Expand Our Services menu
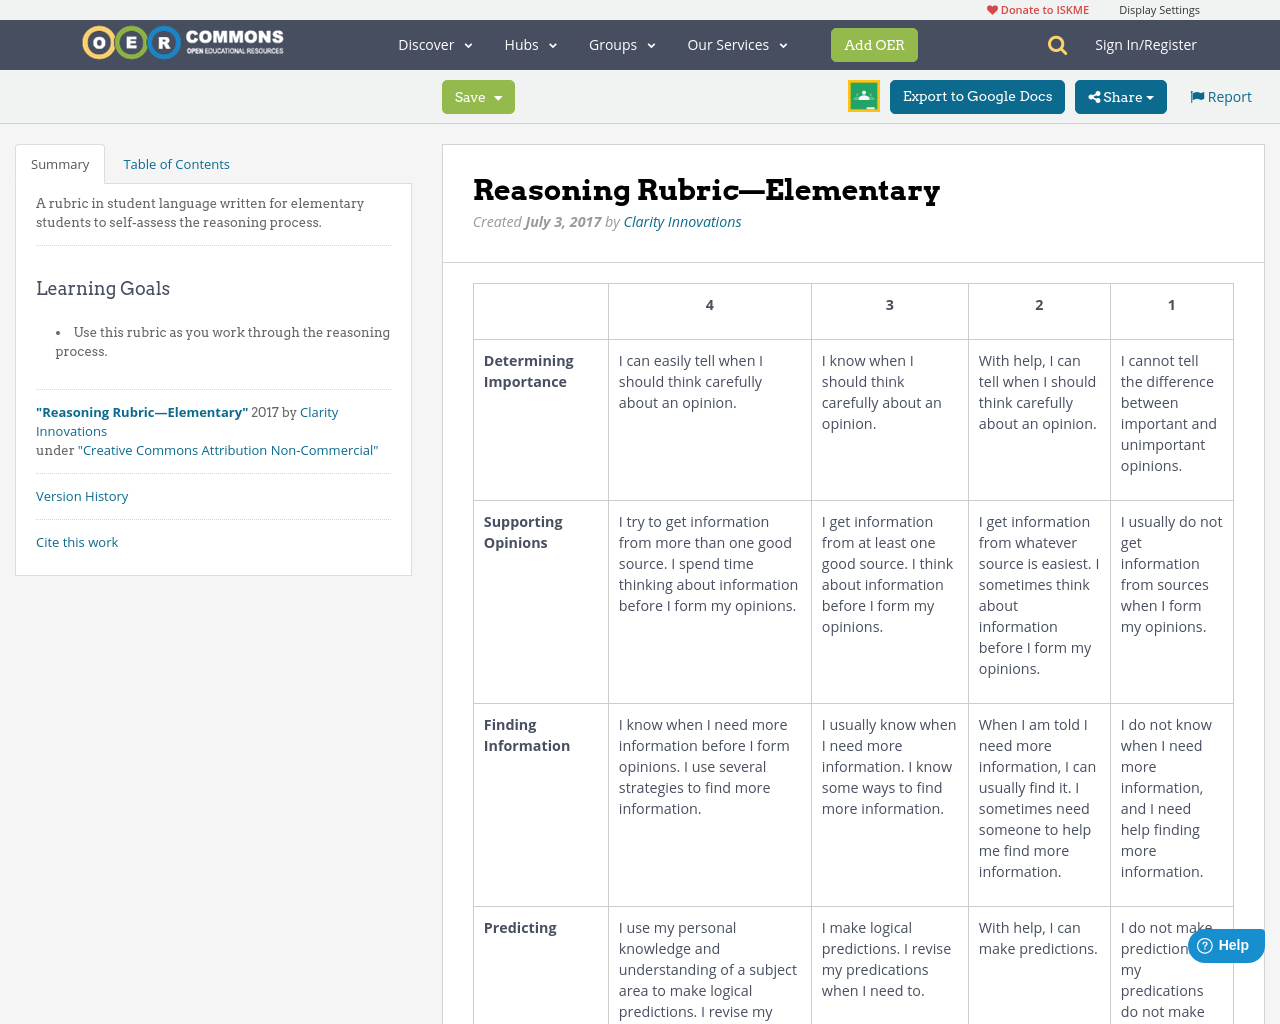The height and width of the screenshot is (1024, 1280). click(x=738, y=45)
